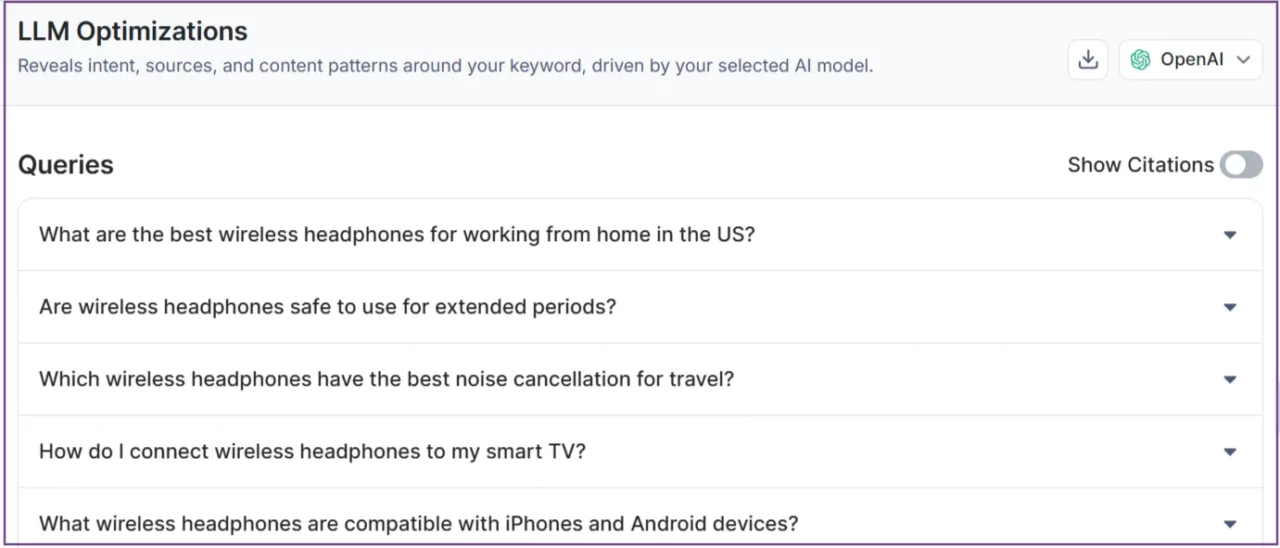
Task: Click the OpenAI model name label
Action: pyautogui.click(x=1191, y=60)
